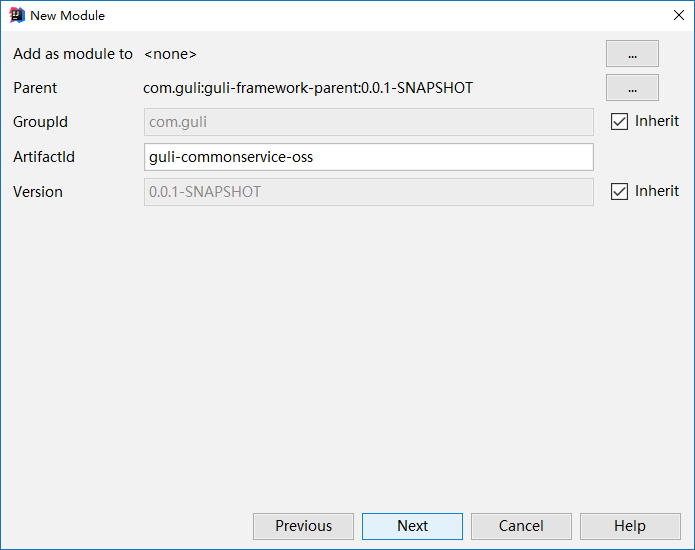This screenshot has width=695, height=550.
Task: Click the Version label
Action: coord(38,191)
